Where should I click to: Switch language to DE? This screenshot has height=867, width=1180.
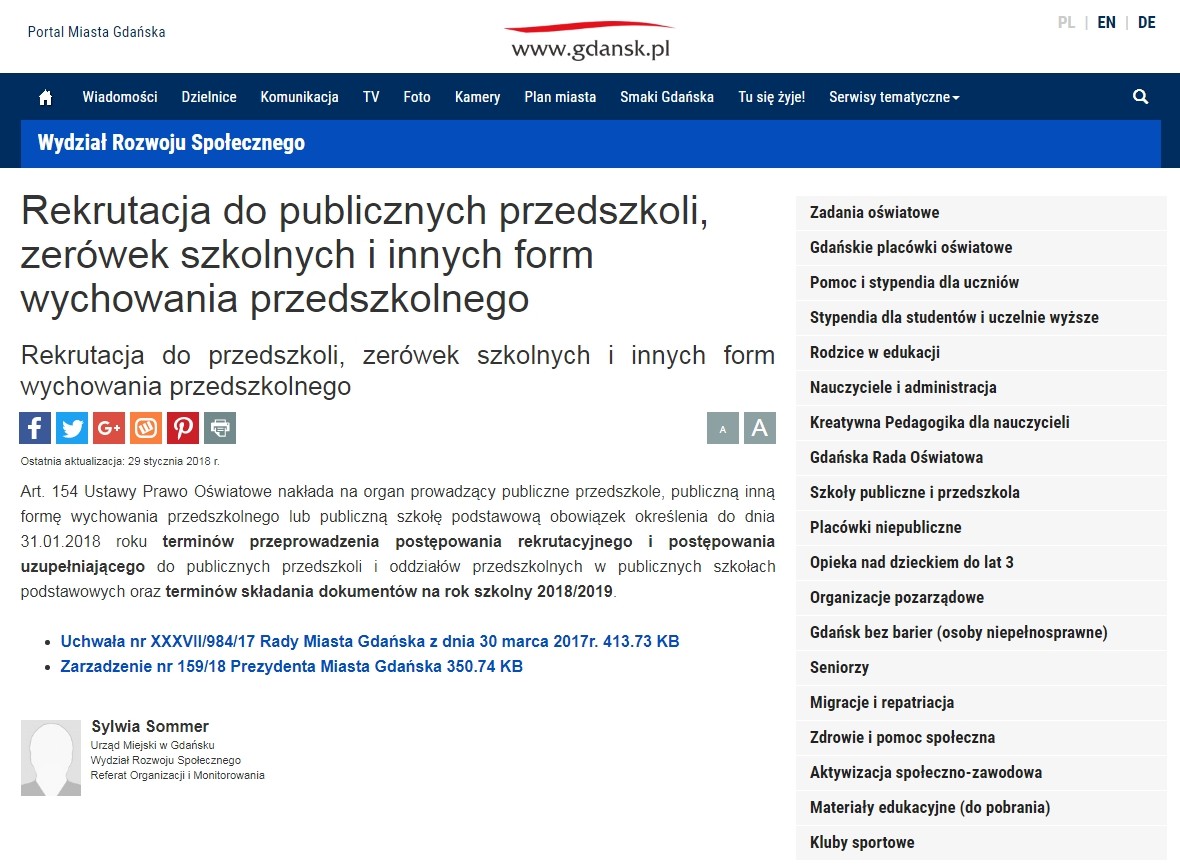pyautogui.click(x=1146, y=23)
